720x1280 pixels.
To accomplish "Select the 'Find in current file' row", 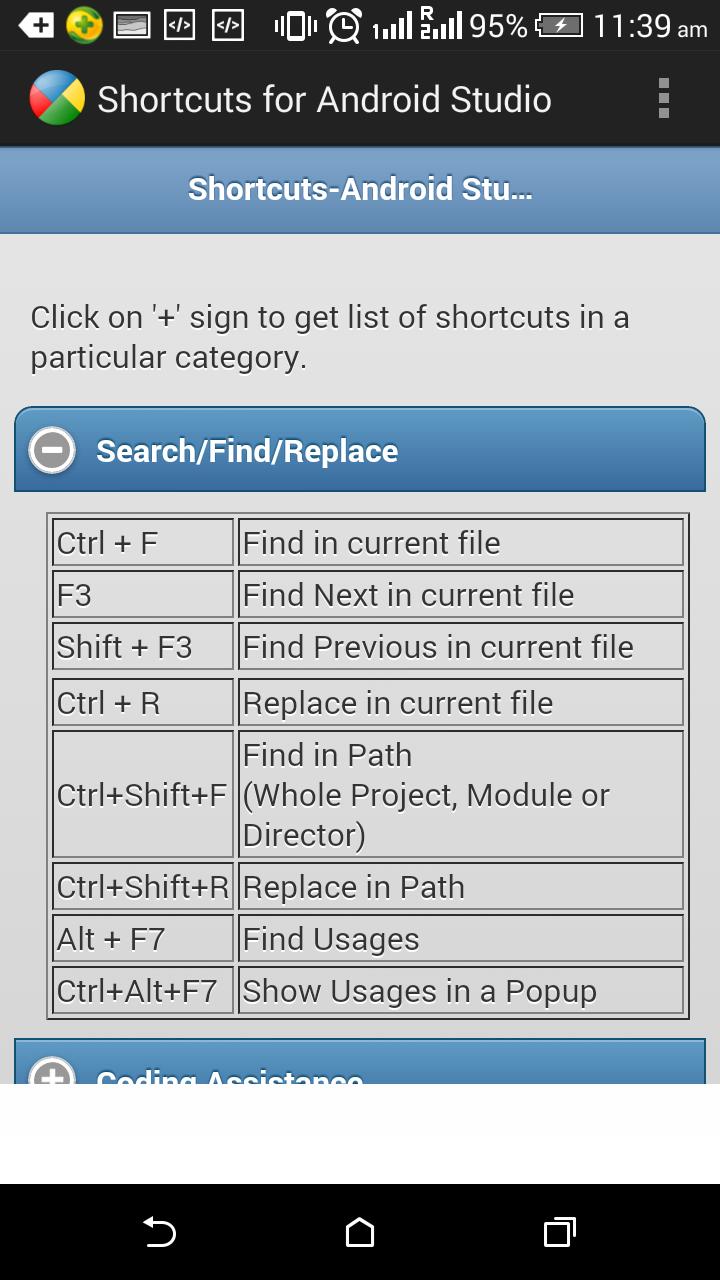I will click(461, 543).
